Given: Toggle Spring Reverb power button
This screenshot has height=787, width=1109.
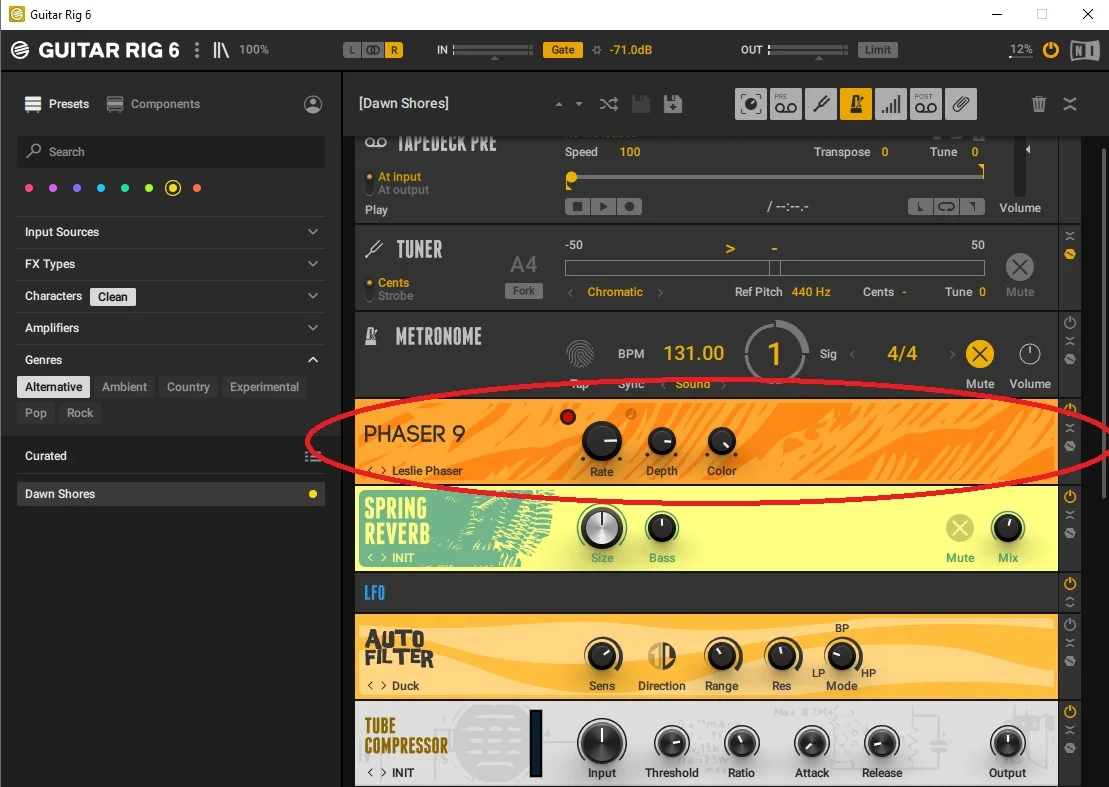Looking at the screenshot, I should (x=1070, y=496).
